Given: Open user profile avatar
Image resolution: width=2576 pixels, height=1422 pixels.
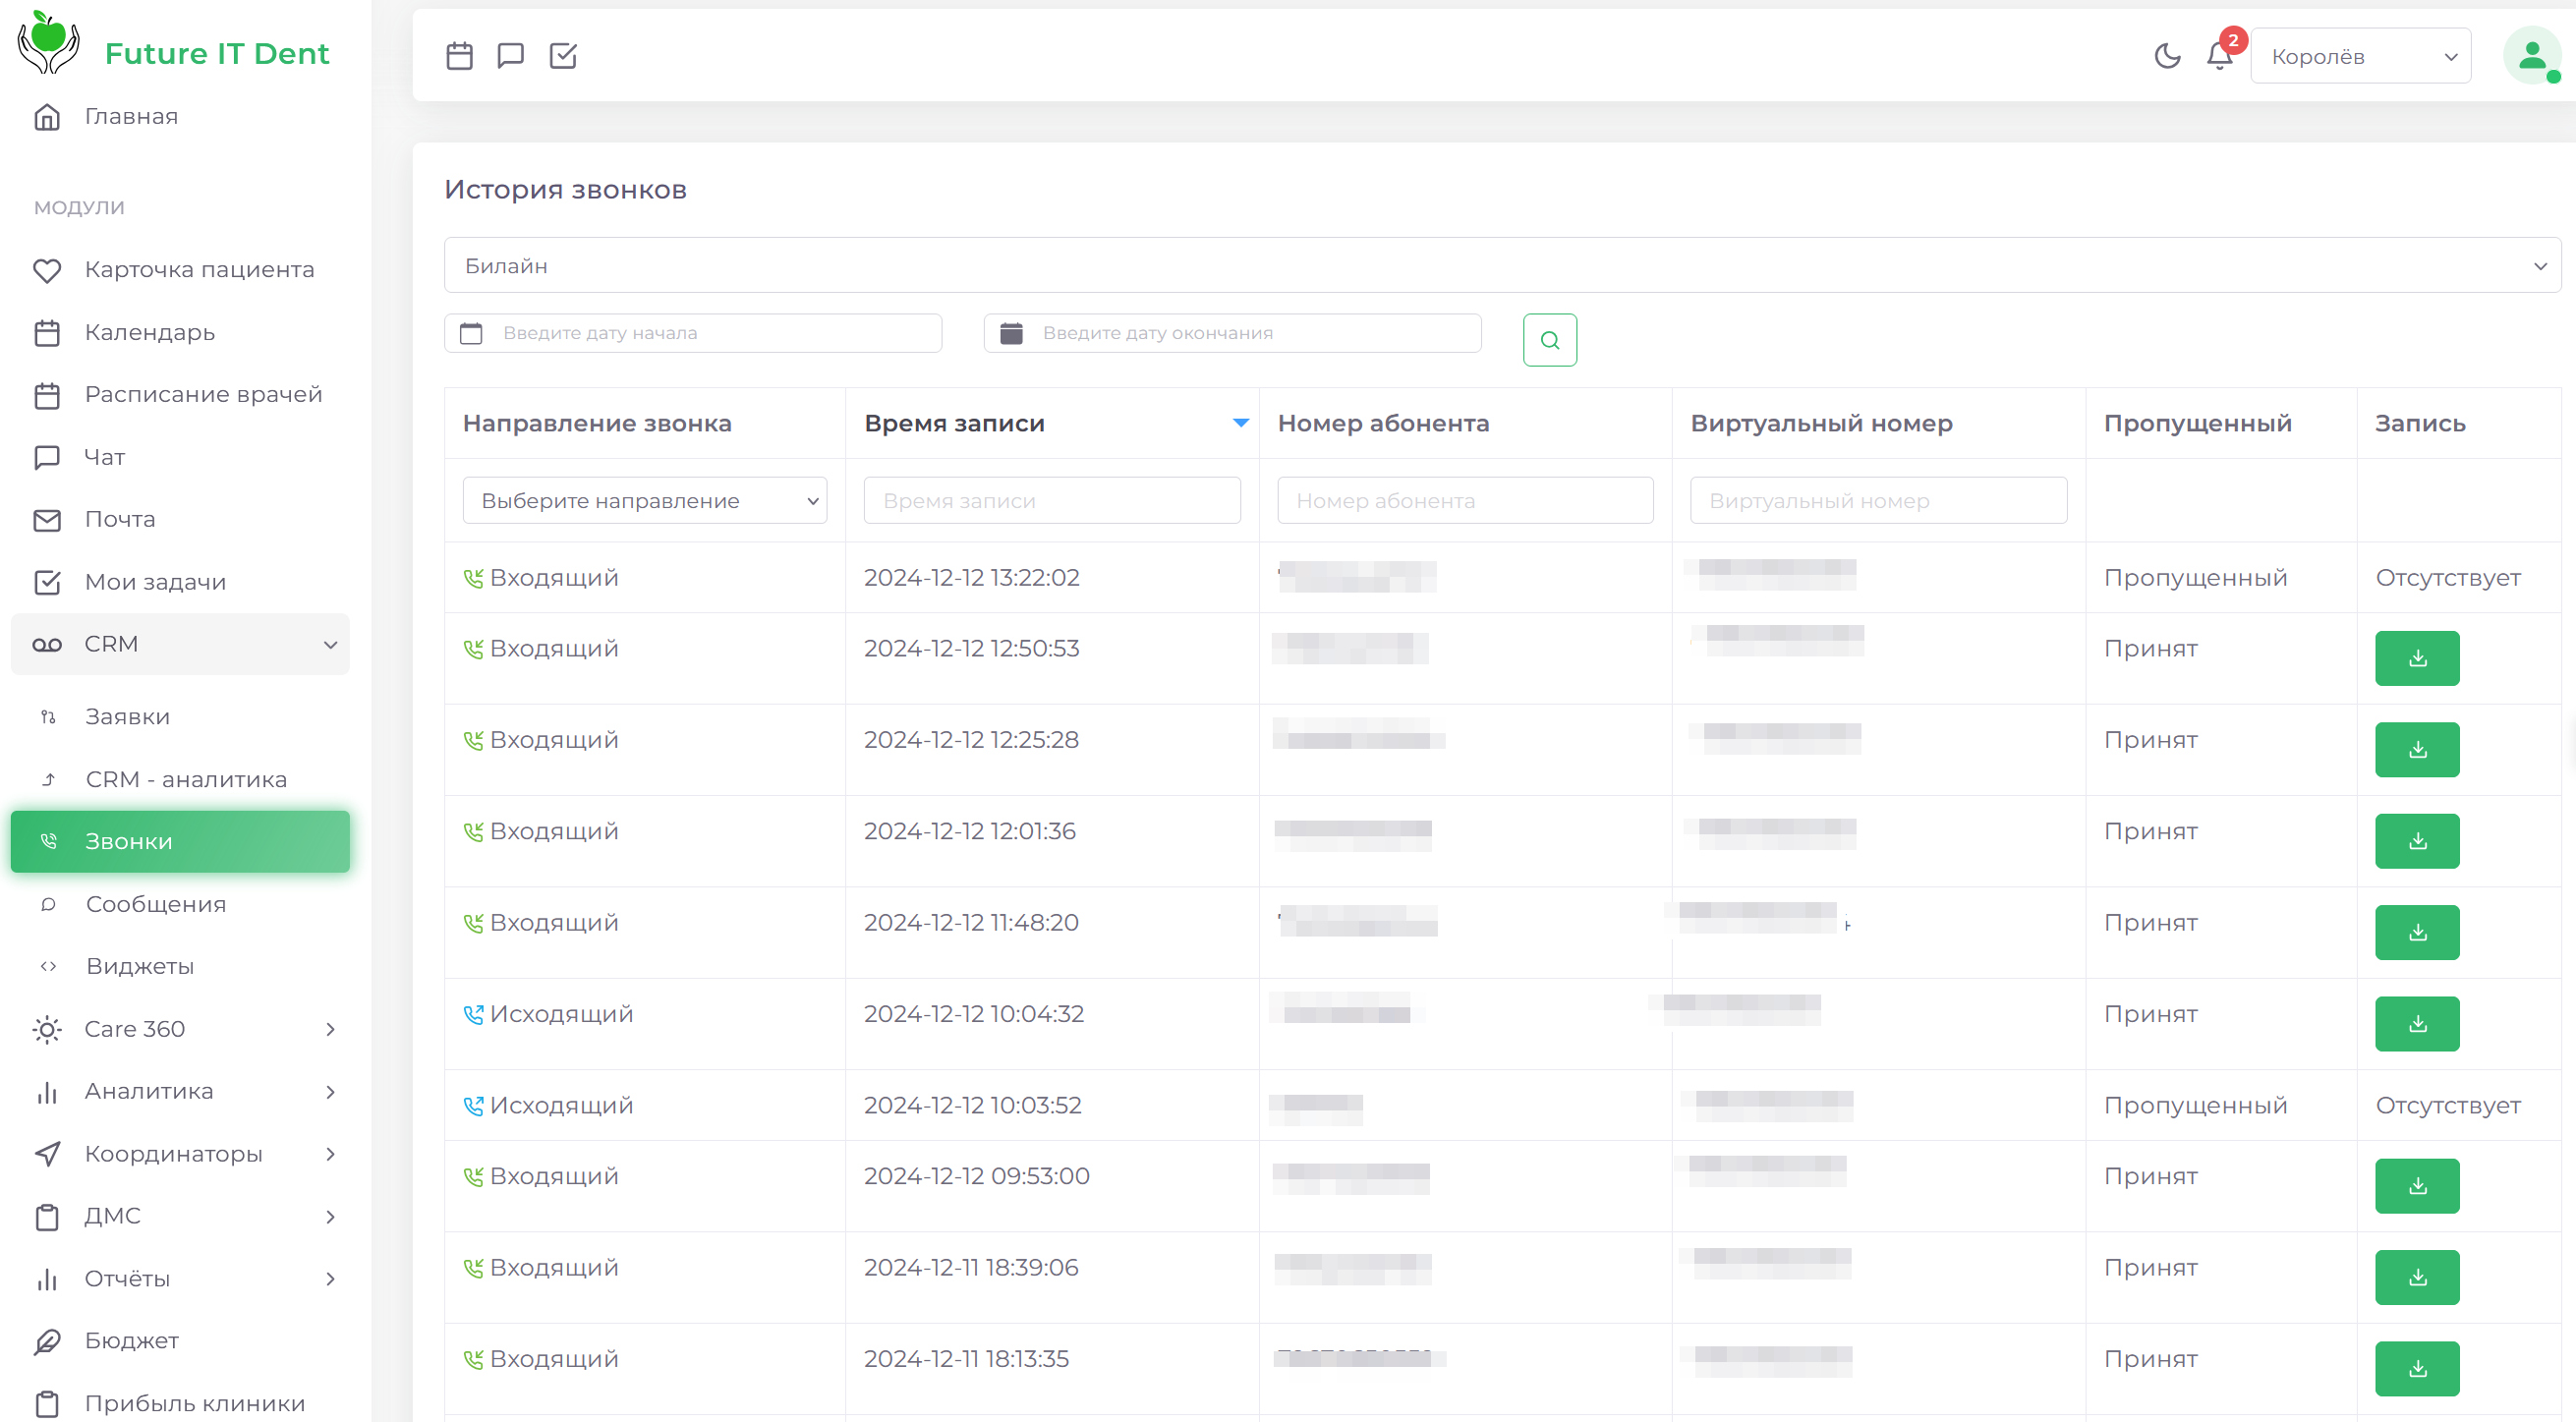Looking at the screenshot, I should [2532, 56].
